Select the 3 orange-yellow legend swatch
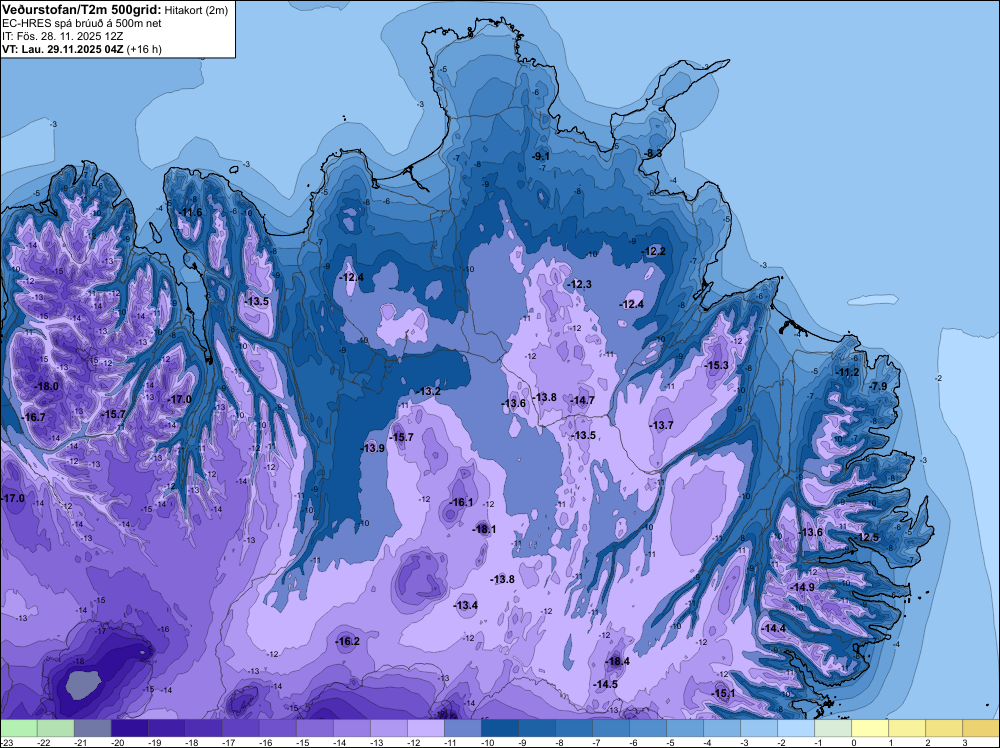 pos(980,728)
